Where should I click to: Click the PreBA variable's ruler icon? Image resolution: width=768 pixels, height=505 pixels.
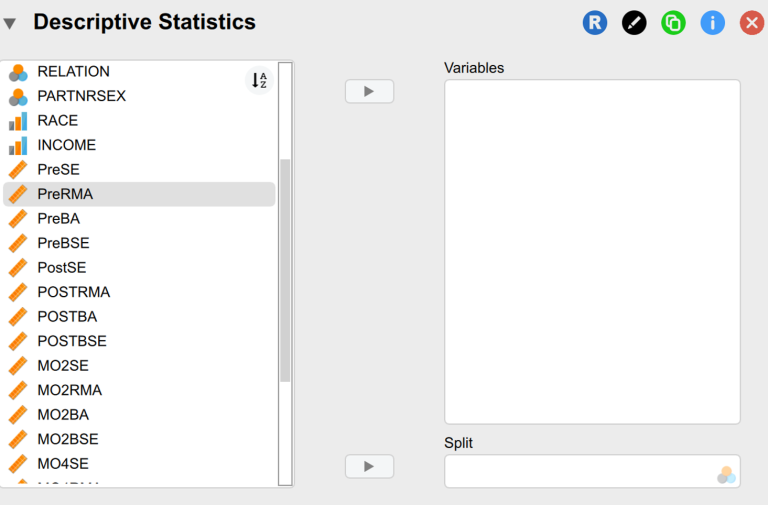click(x=18, y=219)
